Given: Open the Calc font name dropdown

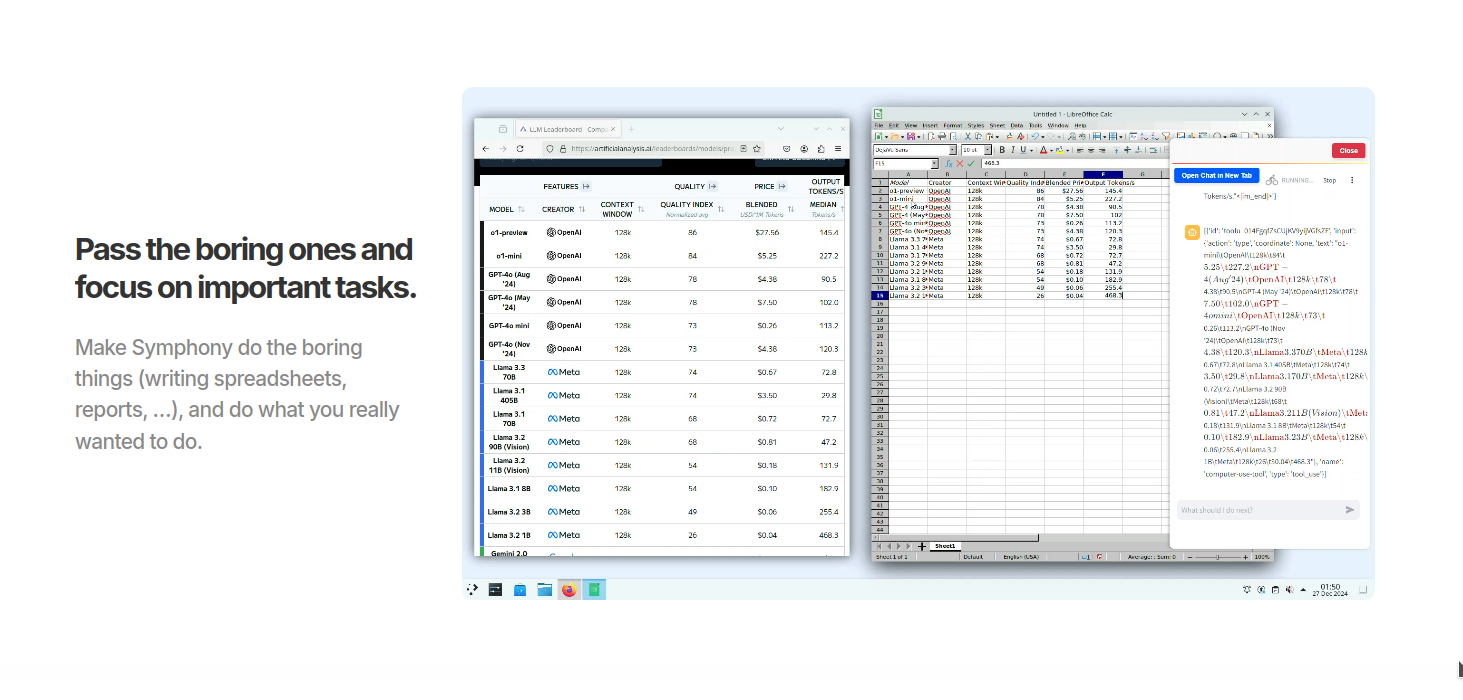Looking at the screenshot, I should point(953,150).
